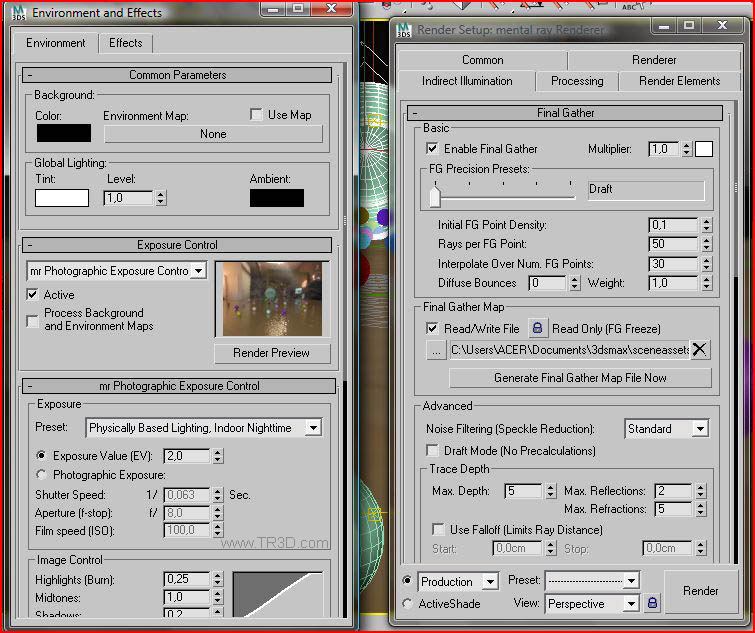Click the Environment Map None button

click(213, 134)
